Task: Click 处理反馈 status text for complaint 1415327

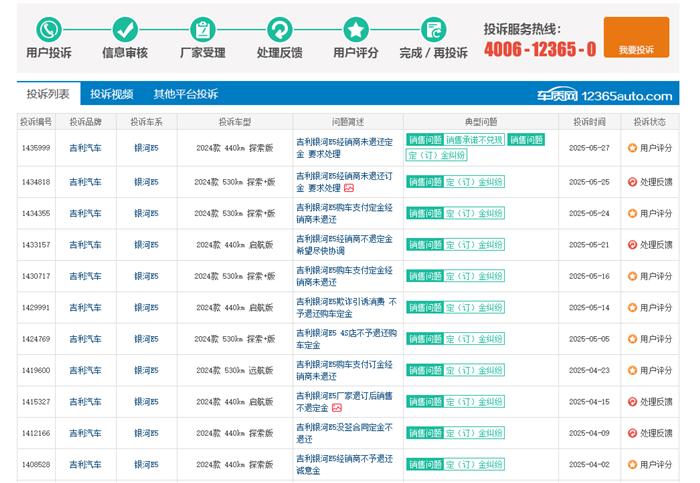Action: [x=656, y=402]
